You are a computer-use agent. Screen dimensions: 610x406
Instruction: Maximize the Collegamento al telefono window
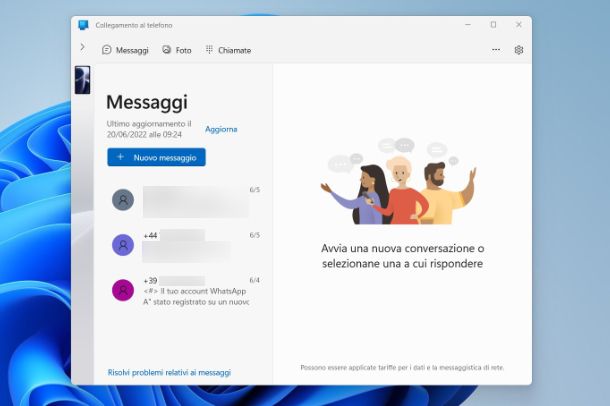coord(493,24)
